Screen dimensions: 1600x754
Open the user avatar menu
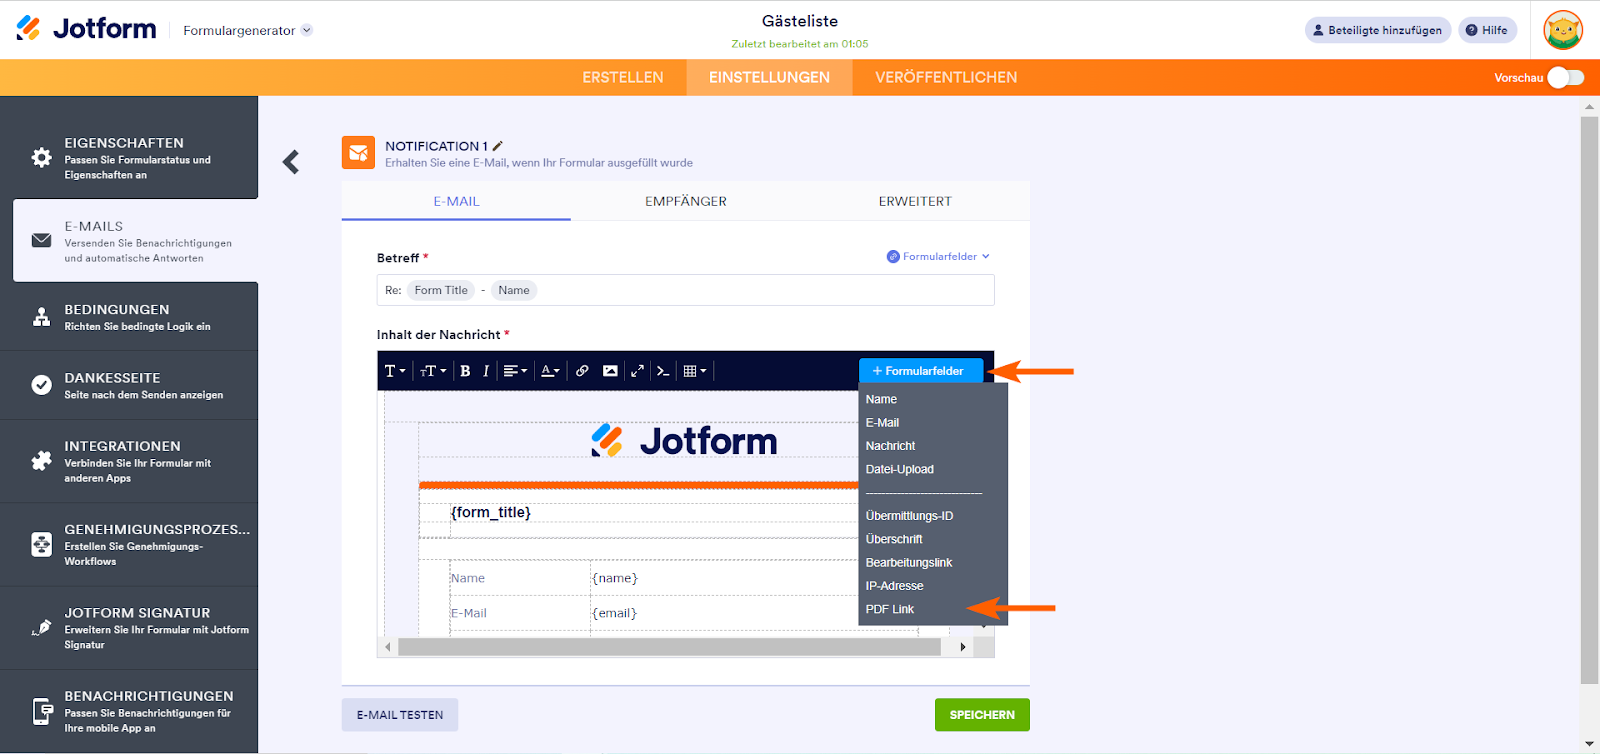[x=1563, y=30]
